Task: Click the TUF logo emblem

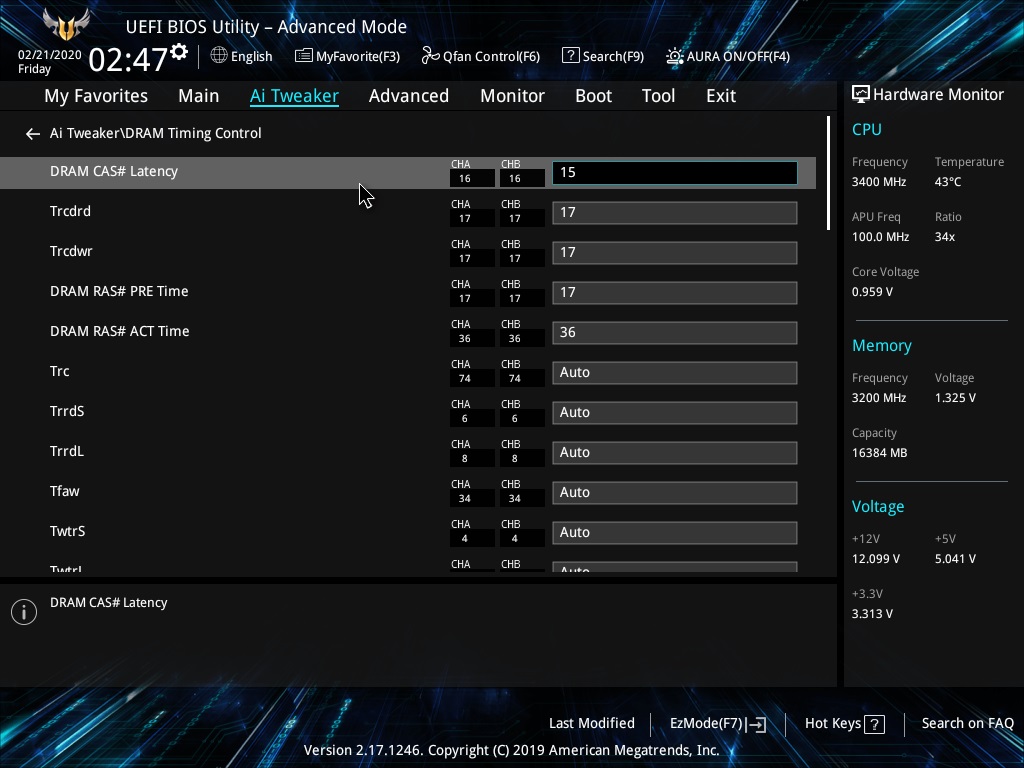Action: (66, 24)
